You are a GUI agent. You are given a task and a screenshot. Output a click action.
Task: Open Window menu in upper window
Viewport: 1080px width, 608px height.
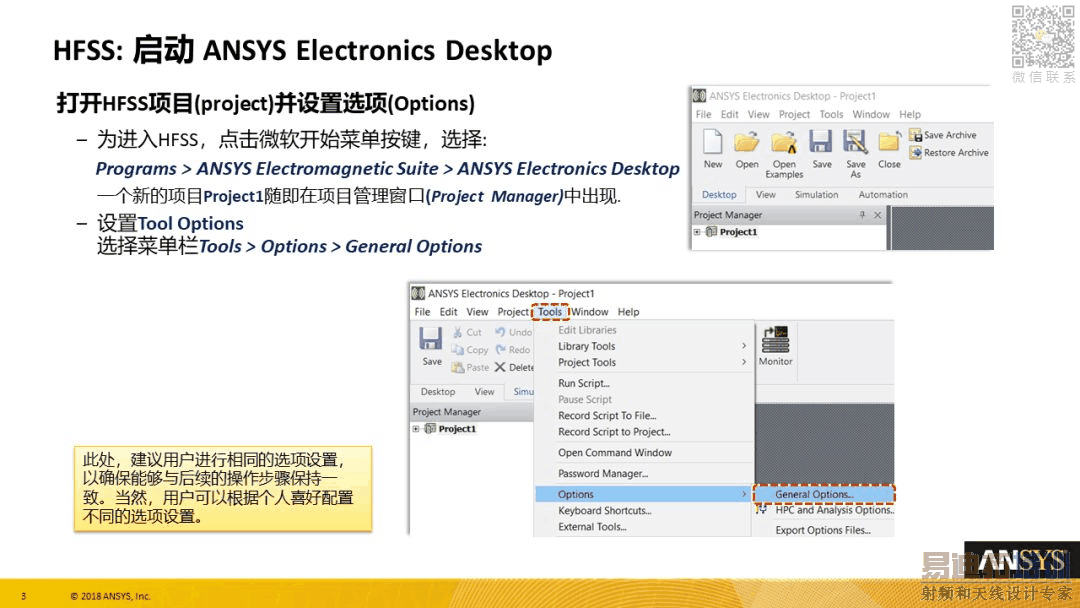pos(871,114)
